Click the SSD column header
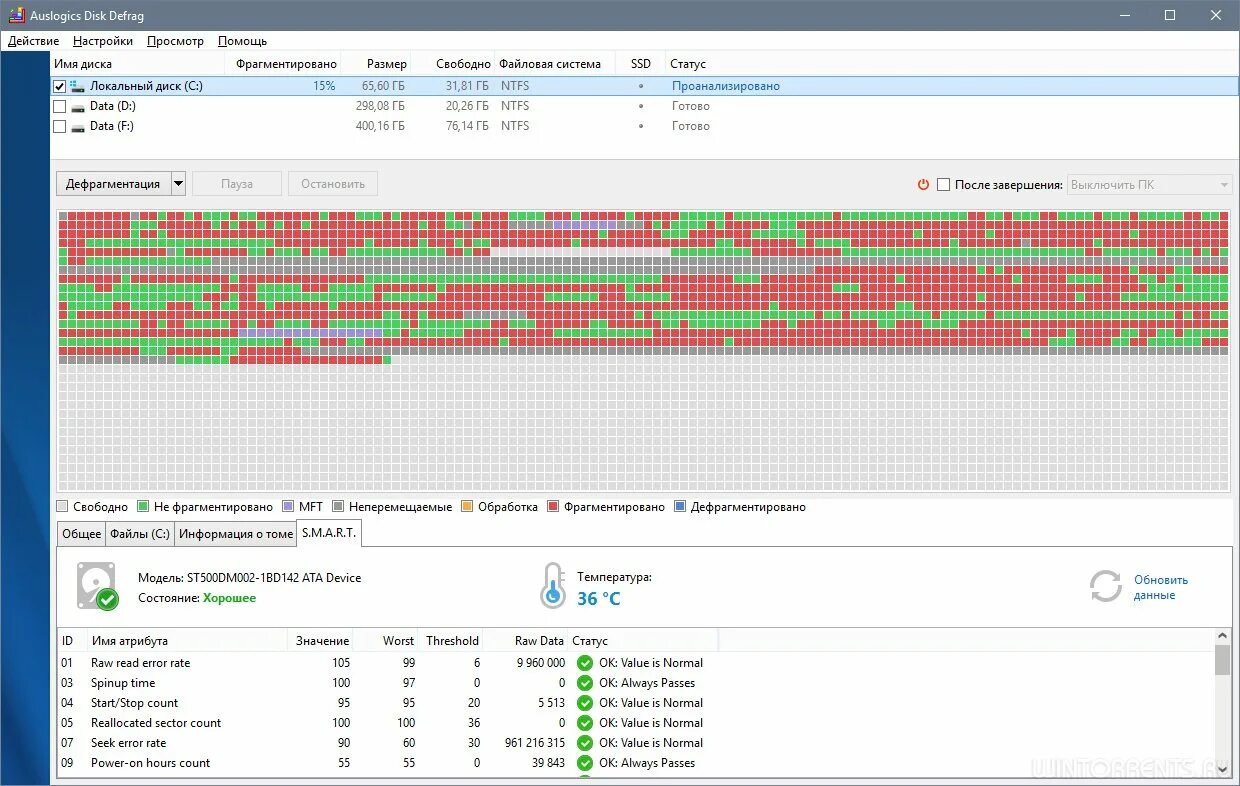The width and height of the screenshot is (1240, 786). [x=641, y=64]
